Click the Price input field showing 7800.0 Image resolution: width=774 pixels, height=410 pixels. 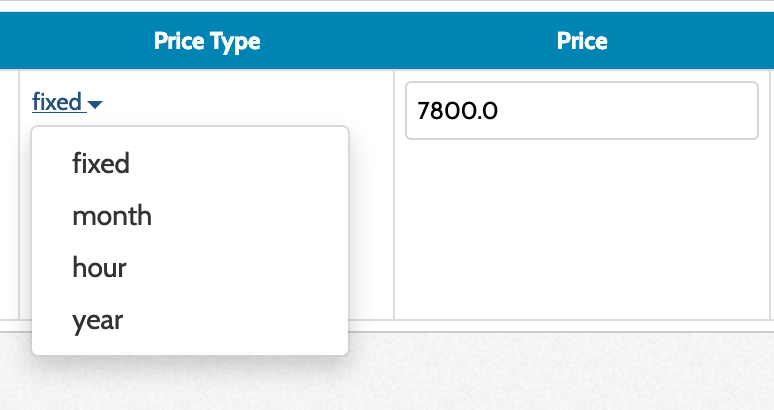(x=581, y=111)
